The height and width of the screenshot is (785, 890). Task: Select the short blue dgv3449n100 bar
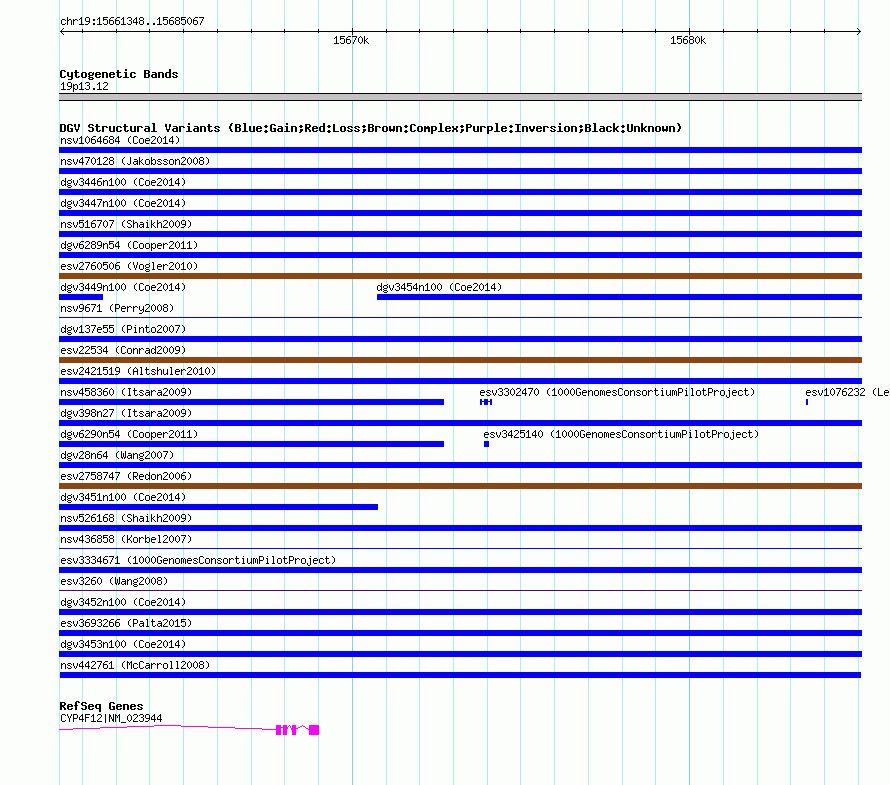click(x=81, y=297)
